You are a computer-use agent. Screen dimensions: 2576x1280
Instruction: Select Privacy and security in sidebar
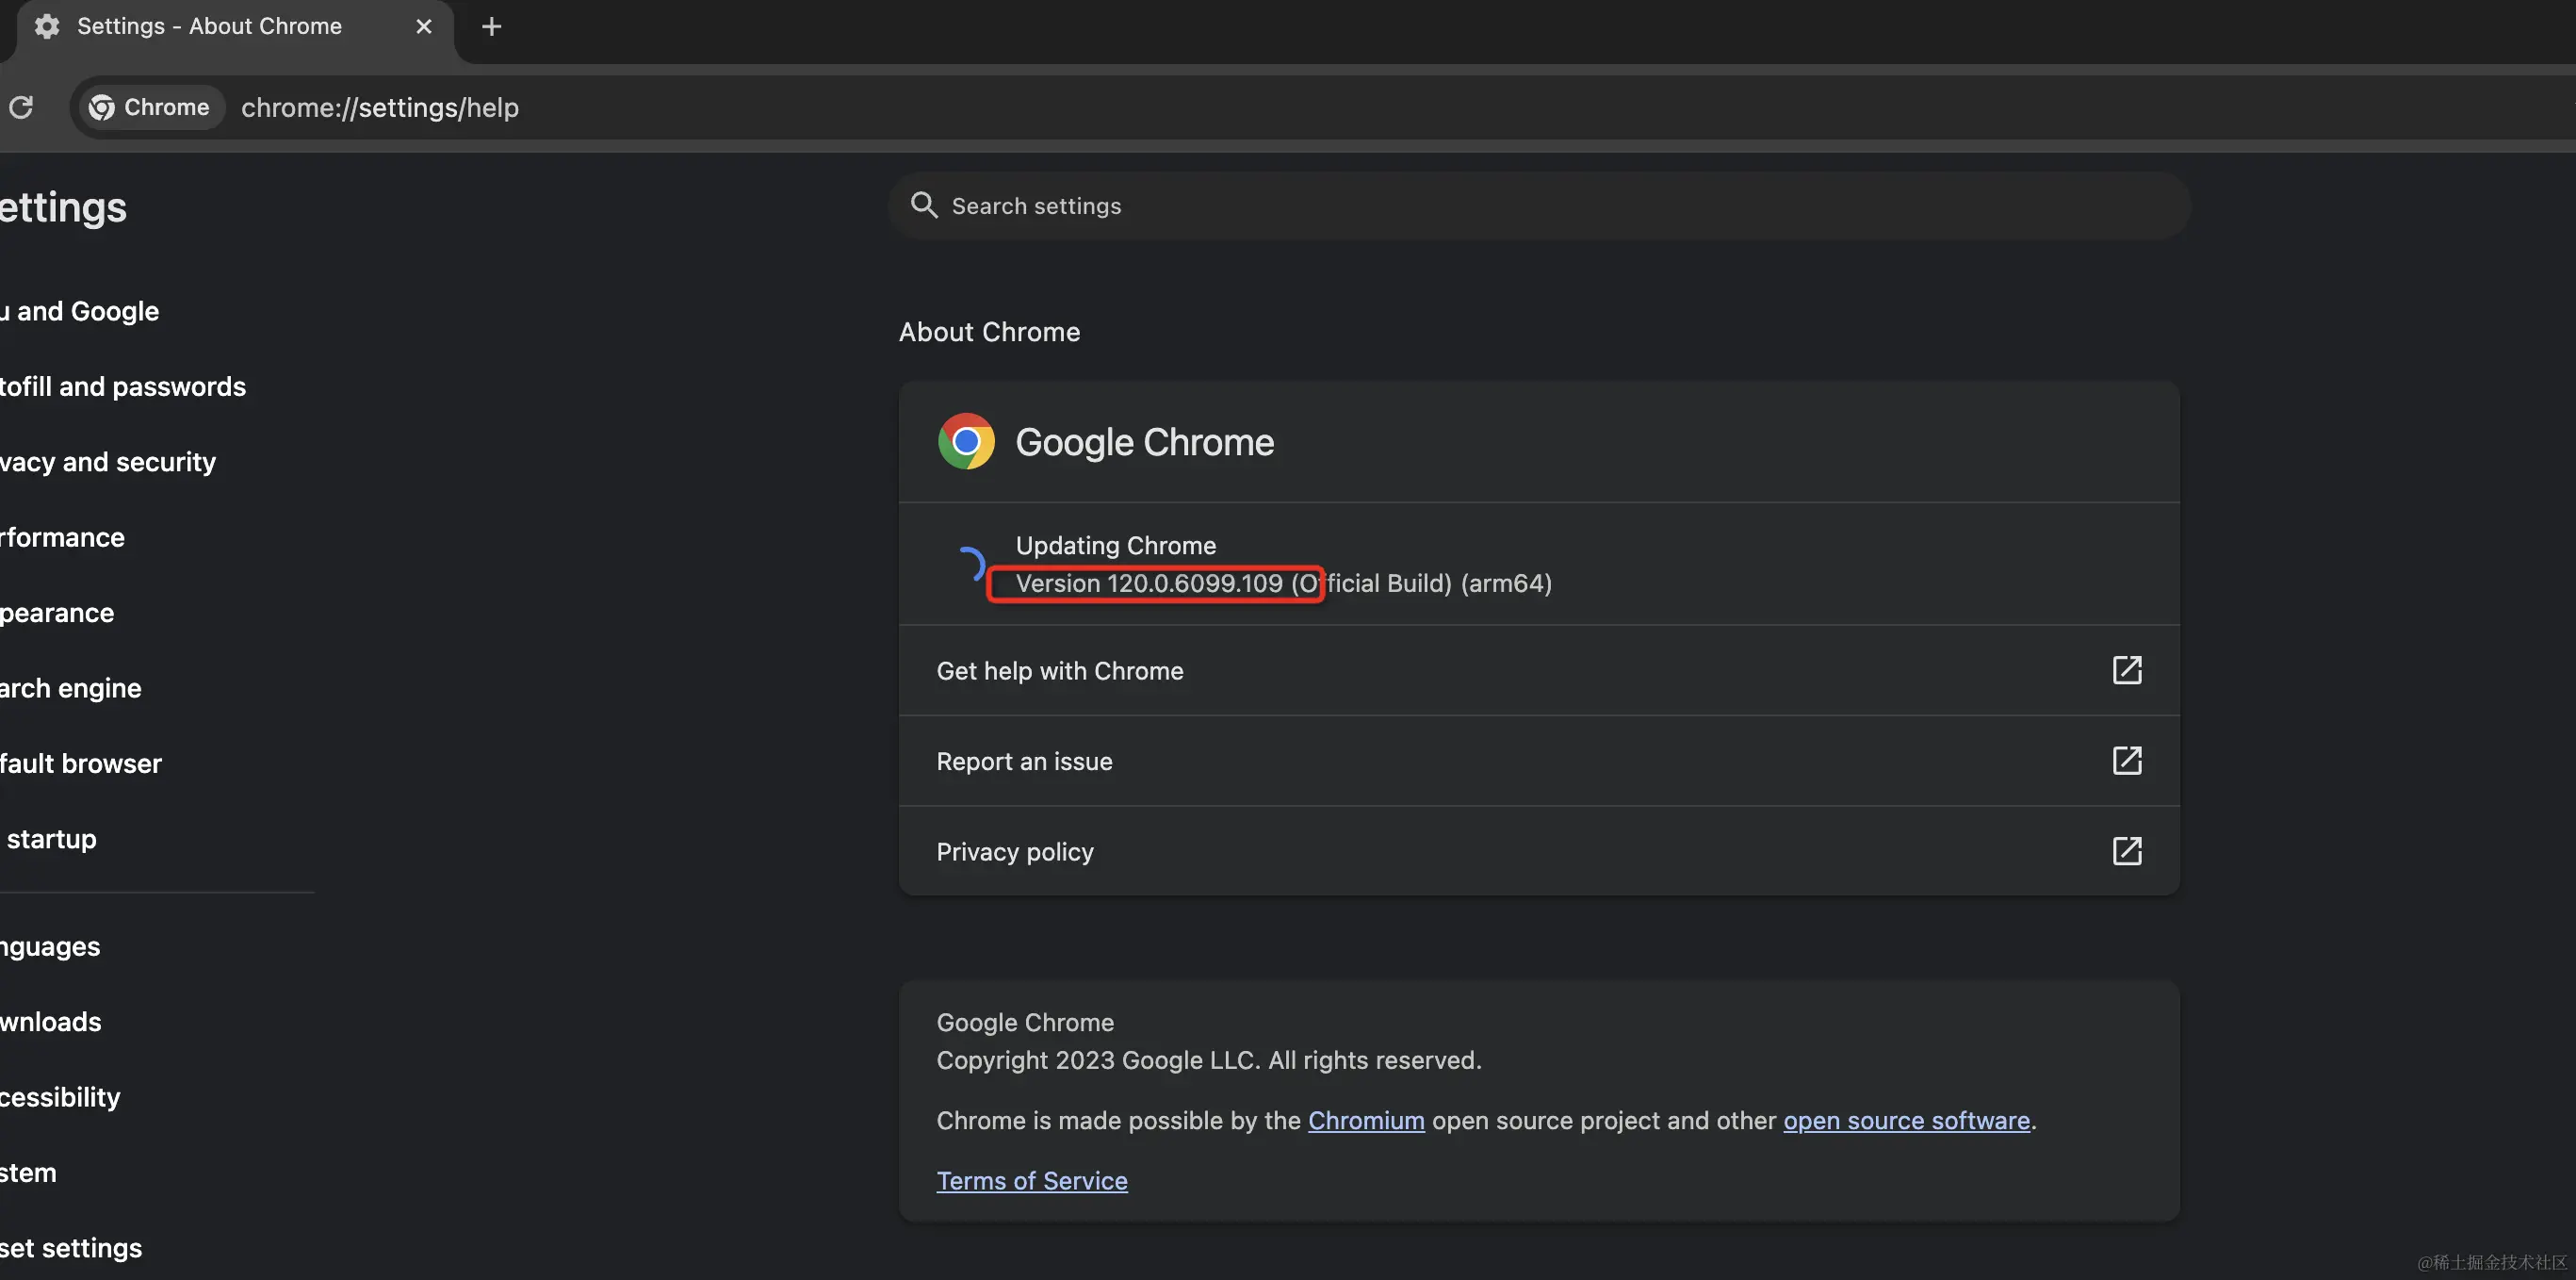(108, 462)
